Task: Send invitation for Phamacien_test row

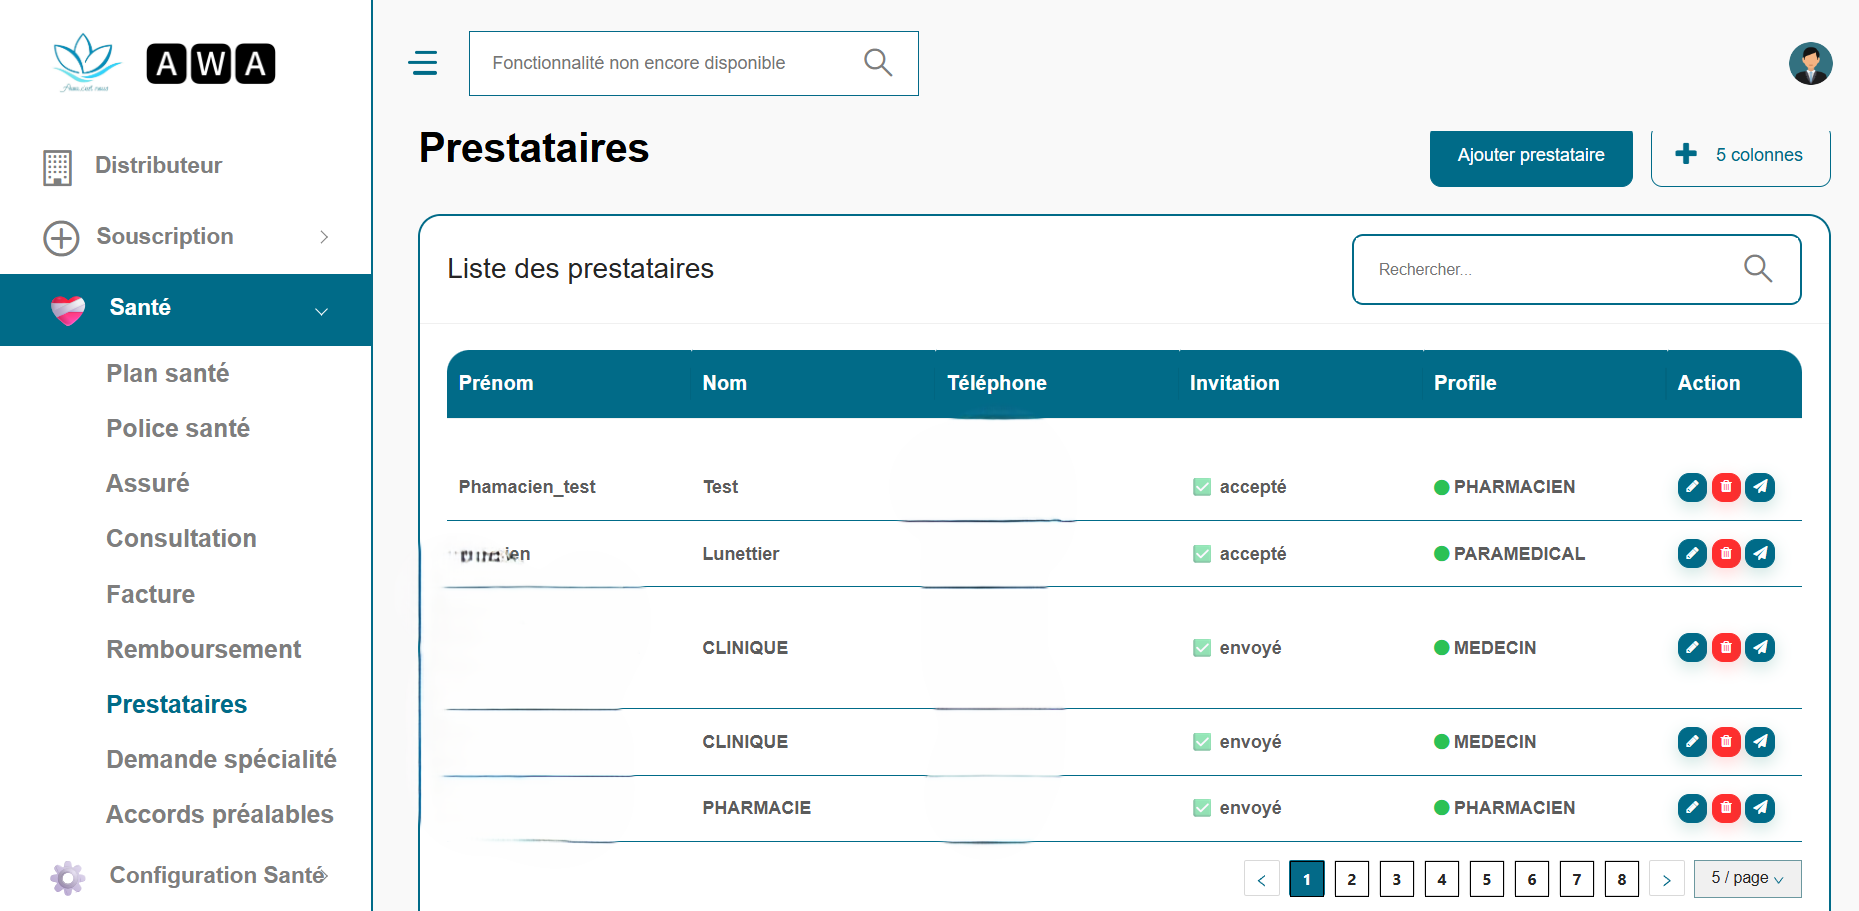Action: (x=1760, y=487)
